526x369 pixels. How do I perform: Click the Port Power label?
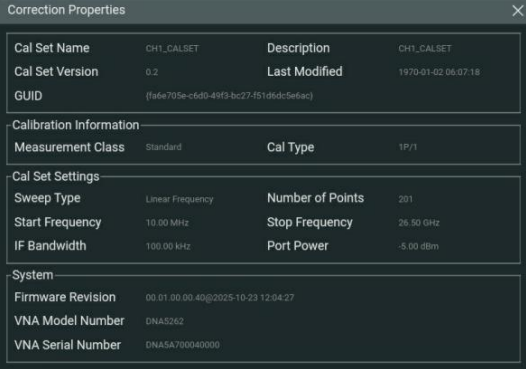click(x=298, y=246)
